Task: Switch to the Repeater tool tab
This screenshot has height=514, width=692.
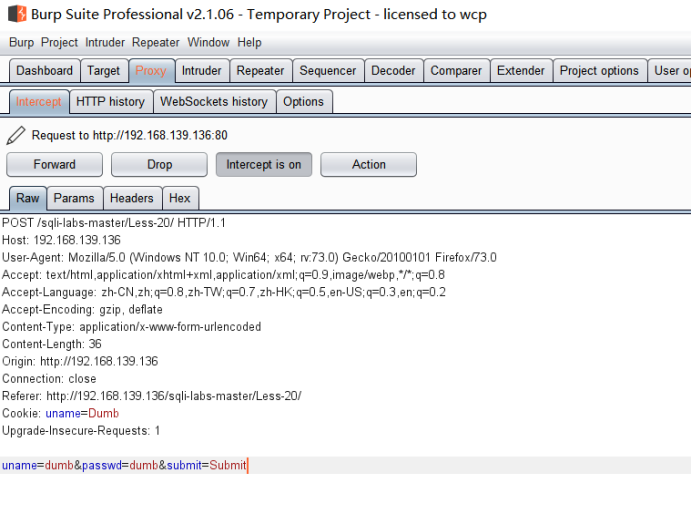Action: point(260,71)
